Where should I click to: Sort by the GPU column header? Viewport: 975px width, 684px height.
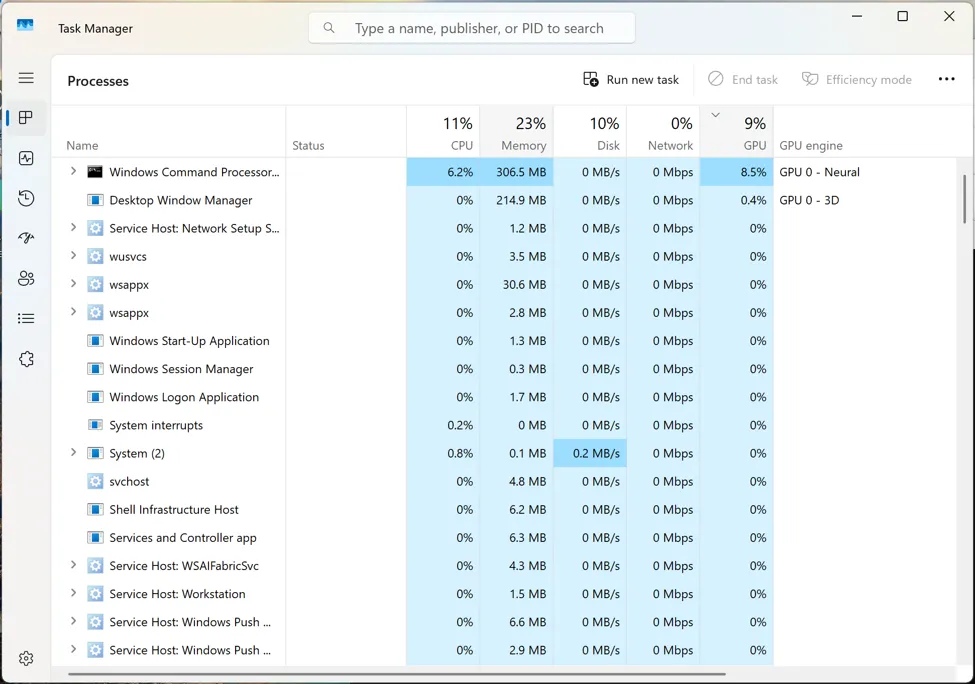737,132
